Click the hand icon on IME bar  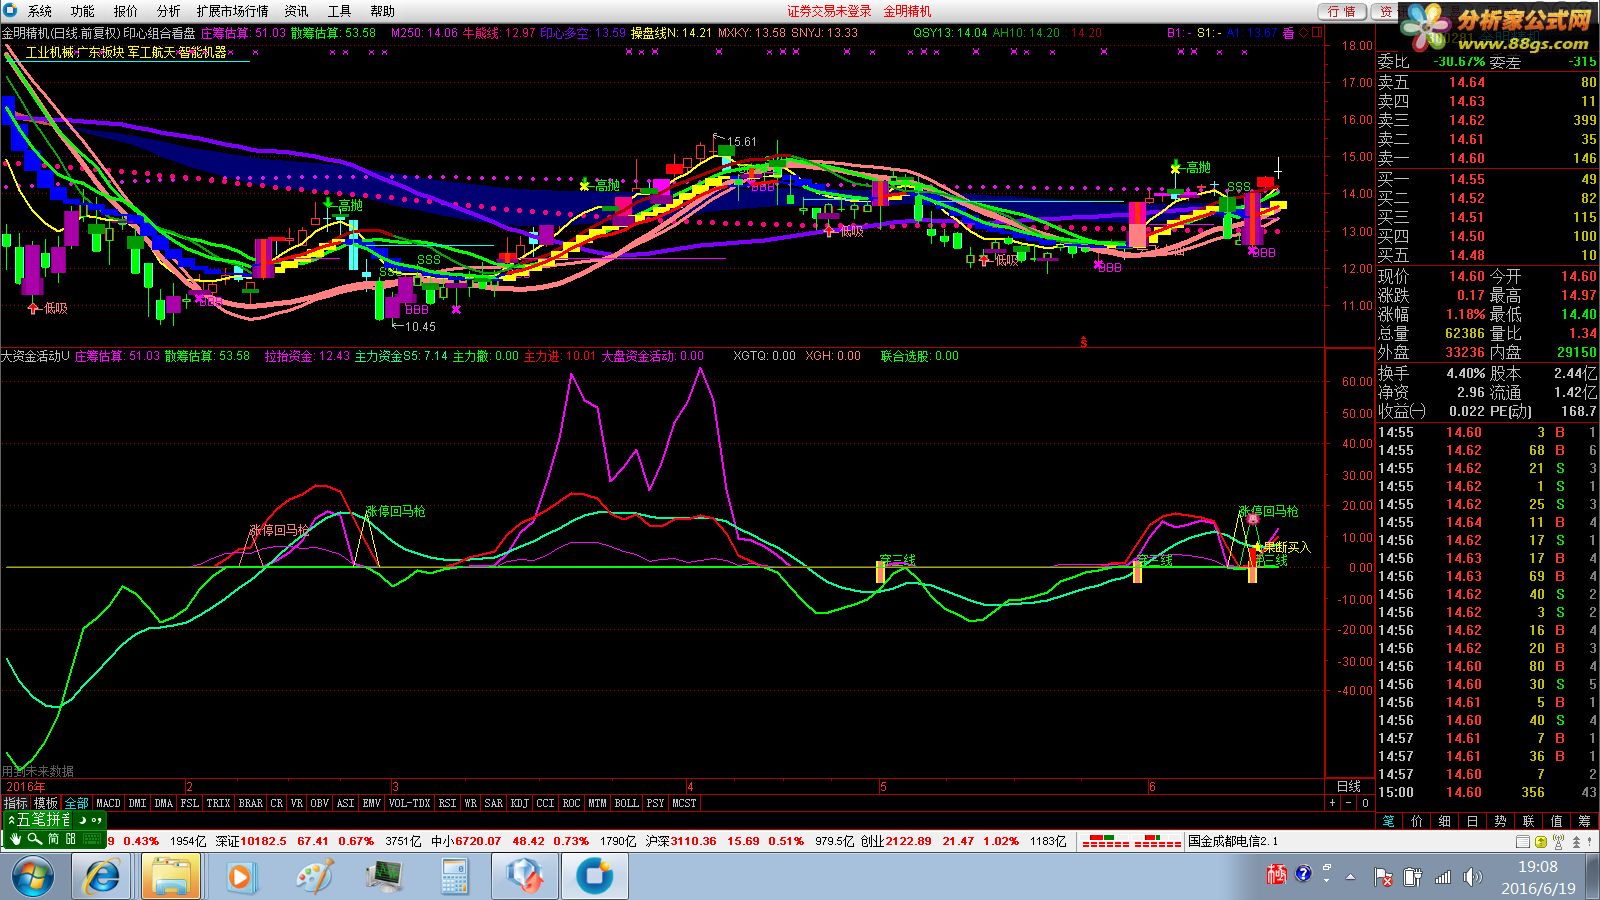click(15, 839)
